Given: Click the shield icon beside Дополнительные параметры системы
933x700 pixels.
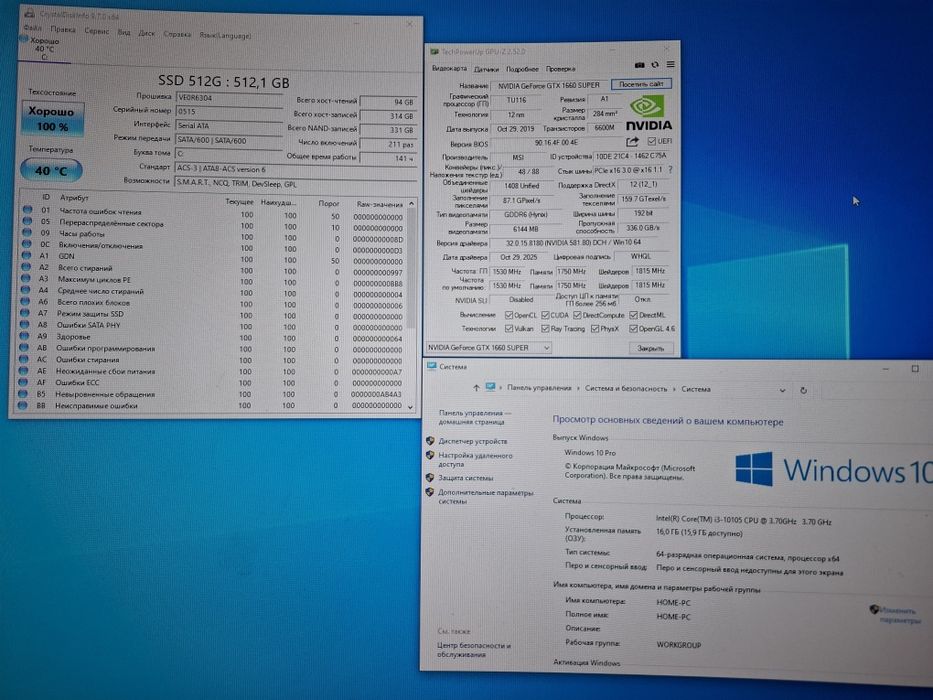Looking at the screenshot, I should [x=430, y=492].
